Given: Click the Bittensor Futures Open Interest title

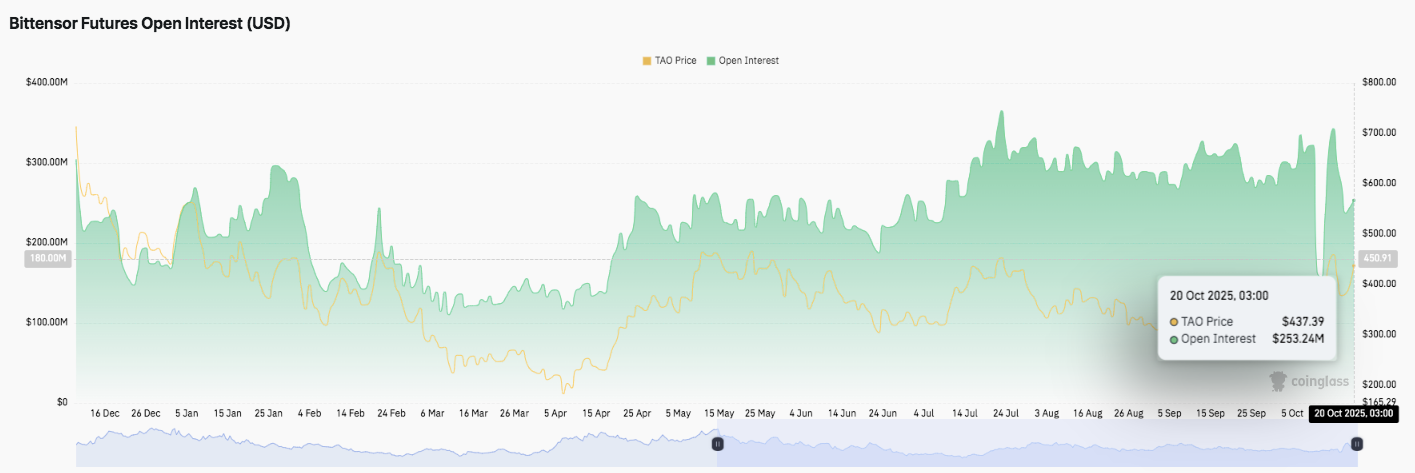Looking at the screenshot, I should [150, 23].
